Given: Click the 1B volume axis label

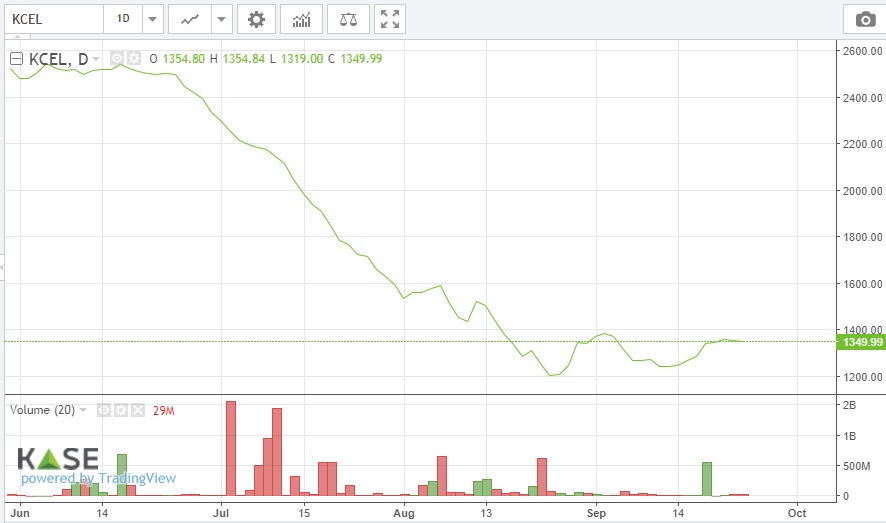Looking at the screenshot, I should click(x=849, y=436).
